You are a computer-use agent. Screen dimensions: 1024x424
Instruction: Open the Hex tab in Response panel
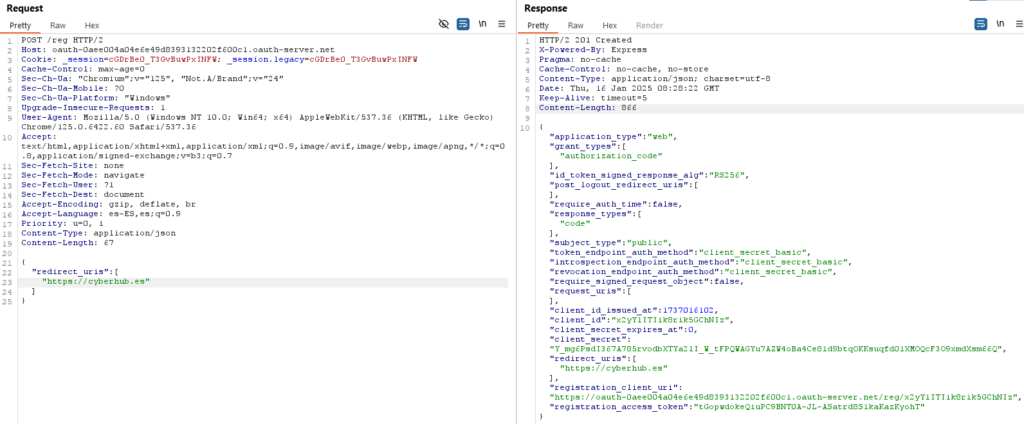click(x=609, y=25)
